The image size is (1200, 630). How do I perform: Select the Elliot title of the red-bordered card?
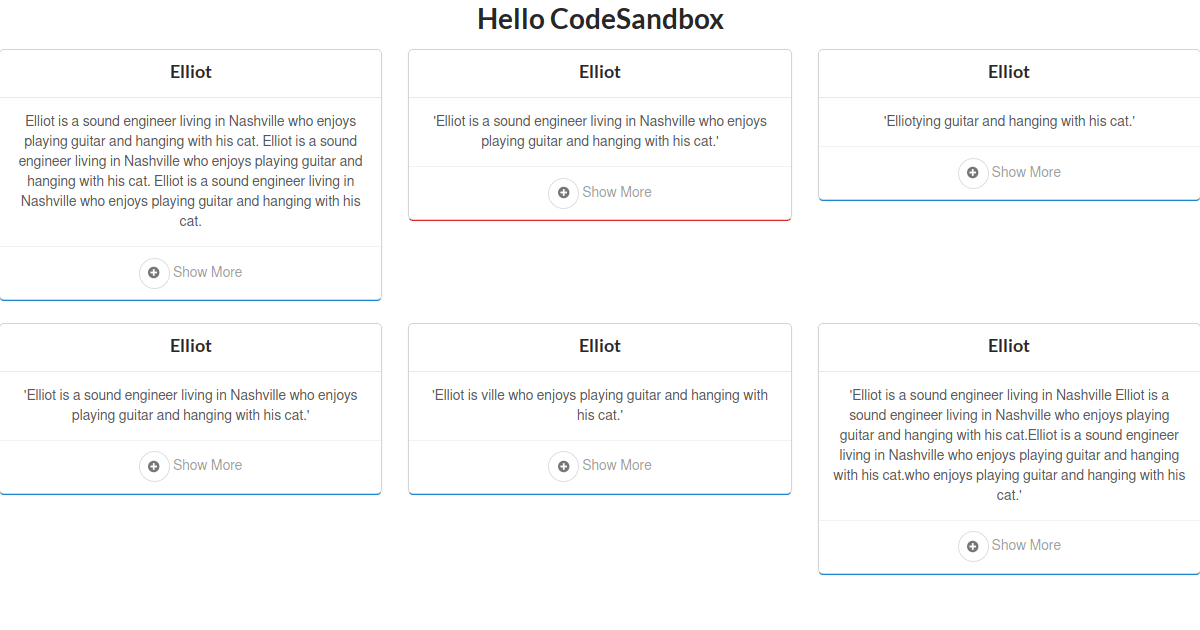(x=599, y=72)
